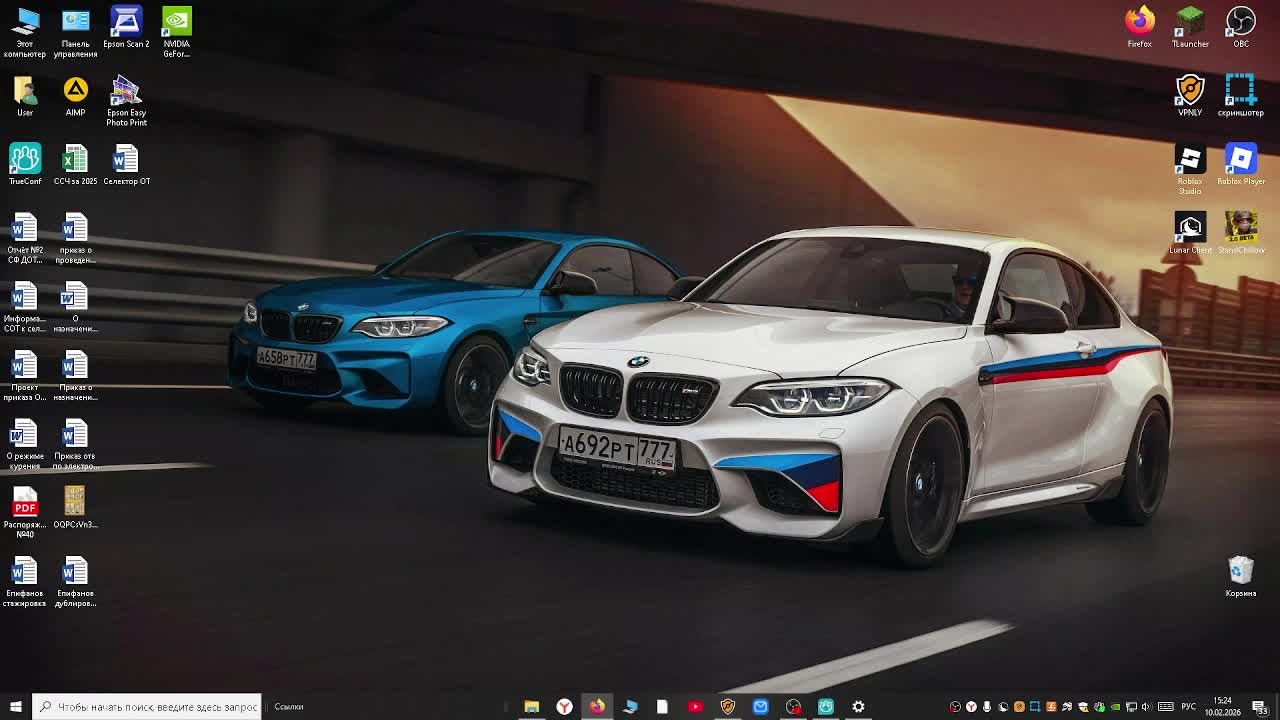
Task: Launch OBS desktop shortcut
Action: [1241, 27]
